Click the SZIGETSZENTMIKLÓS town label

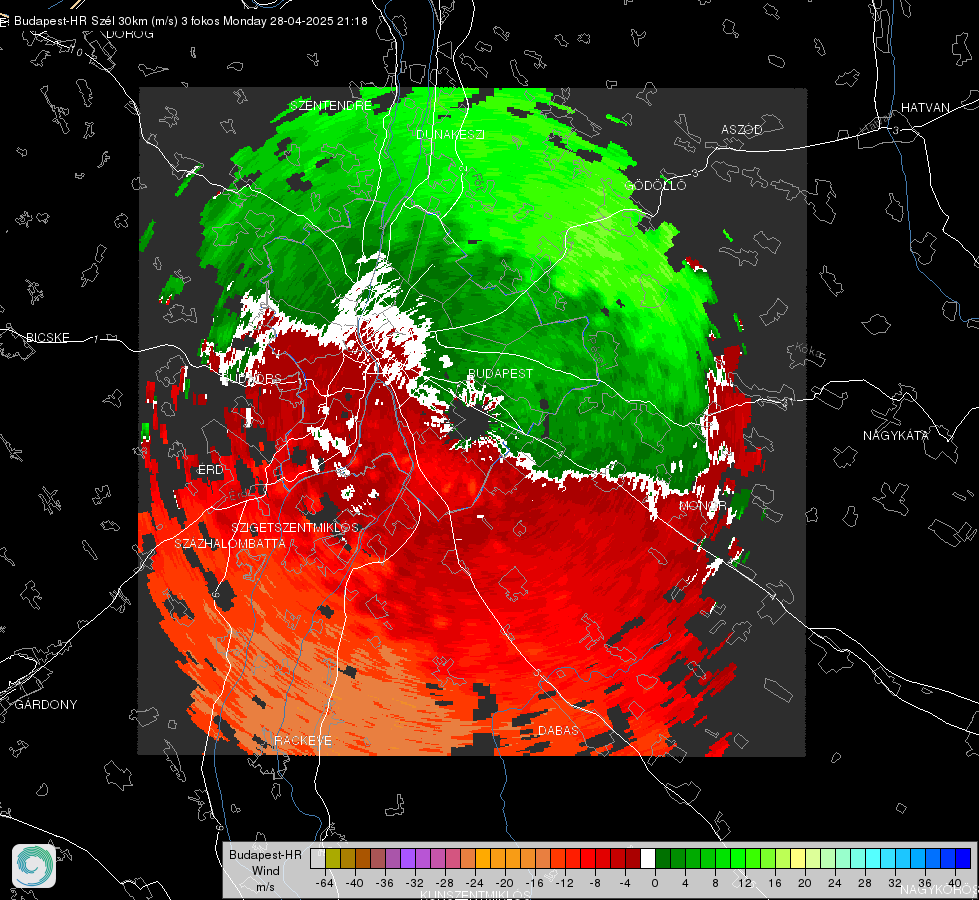click(x=295, y=527)
